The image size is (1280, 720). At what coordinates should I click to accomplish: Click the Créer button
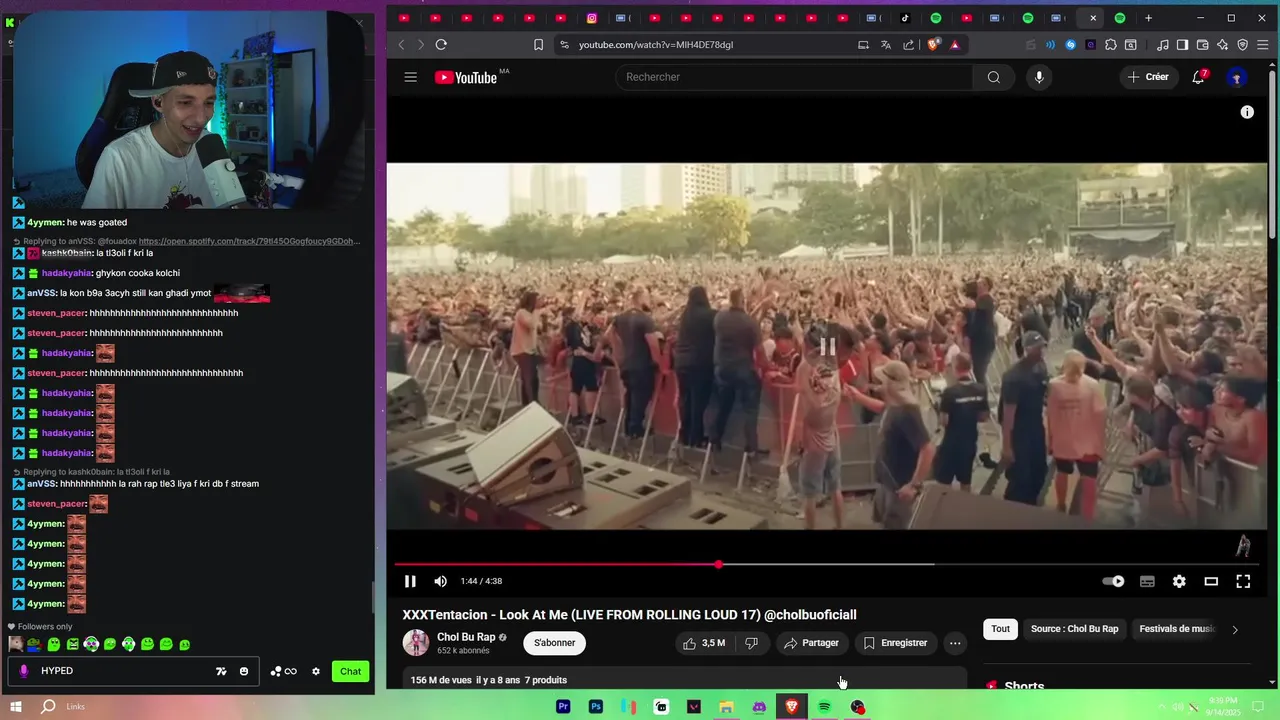click(1148, 77)
